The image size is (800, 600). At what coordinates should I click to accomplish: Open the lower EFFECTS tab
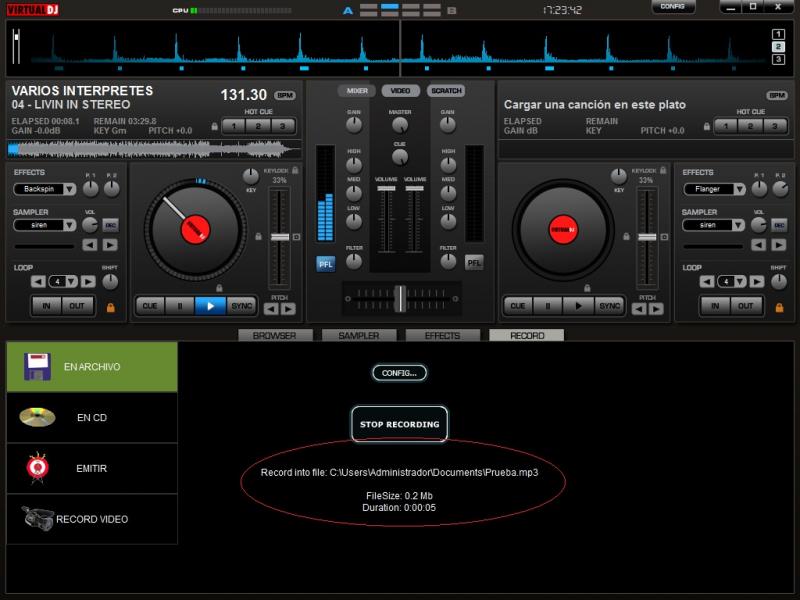(x=442, y=335)
